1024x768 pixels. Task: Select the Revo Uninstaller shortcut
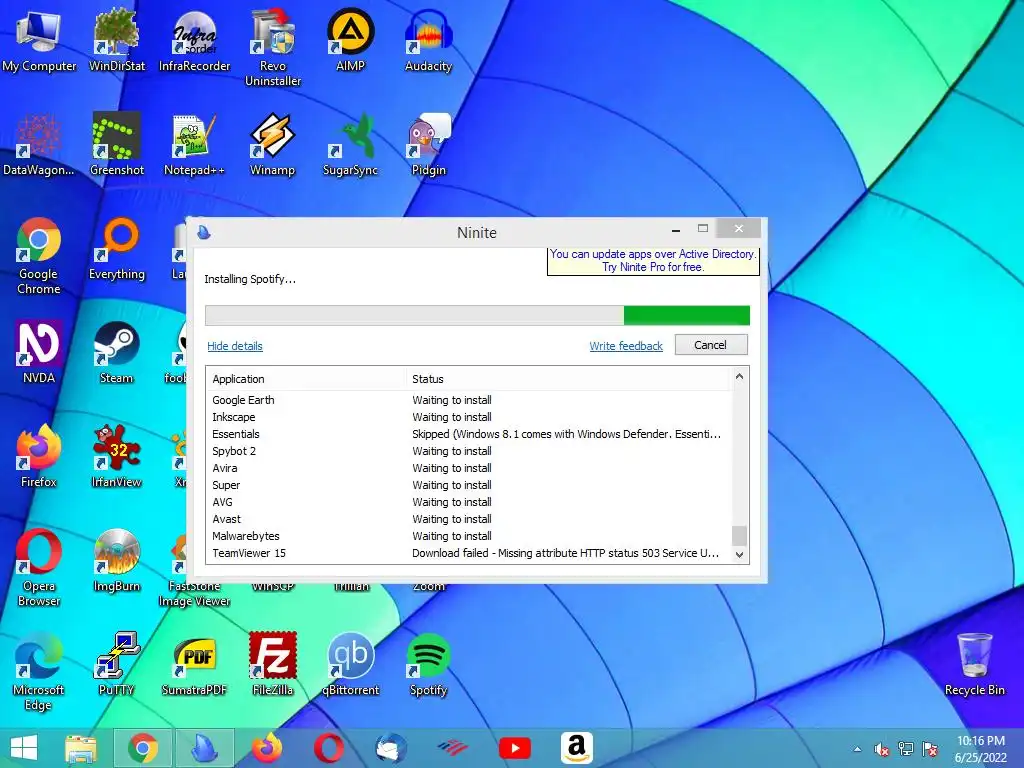coord(272,48)
